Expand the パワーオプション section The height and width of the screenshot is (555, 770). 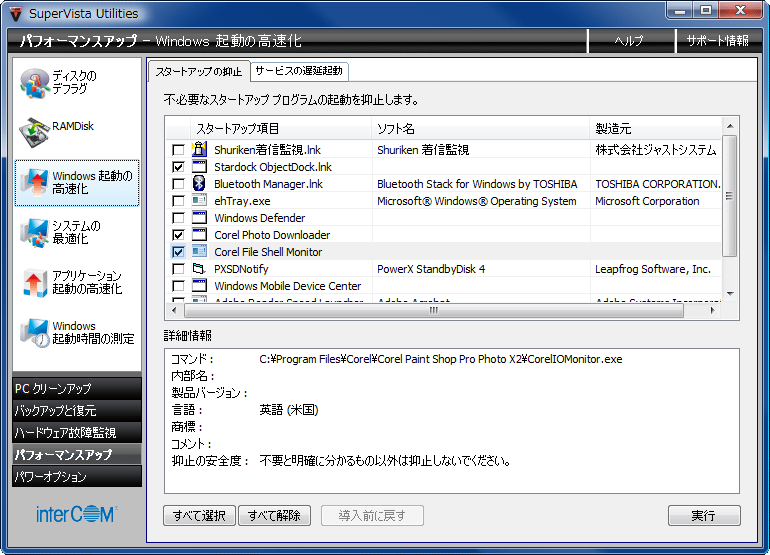[77, 476]
